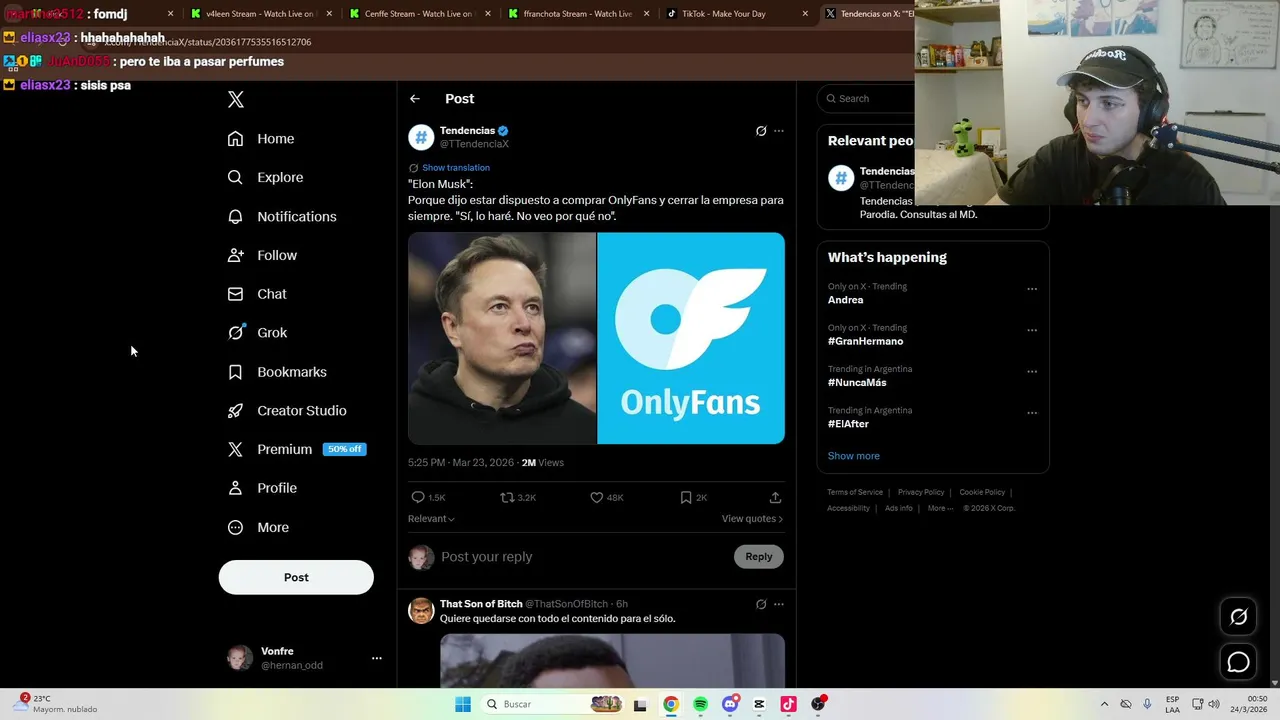
Task: Click Grok icon on That Son of Bitch reply
Action: coord(761,604)
